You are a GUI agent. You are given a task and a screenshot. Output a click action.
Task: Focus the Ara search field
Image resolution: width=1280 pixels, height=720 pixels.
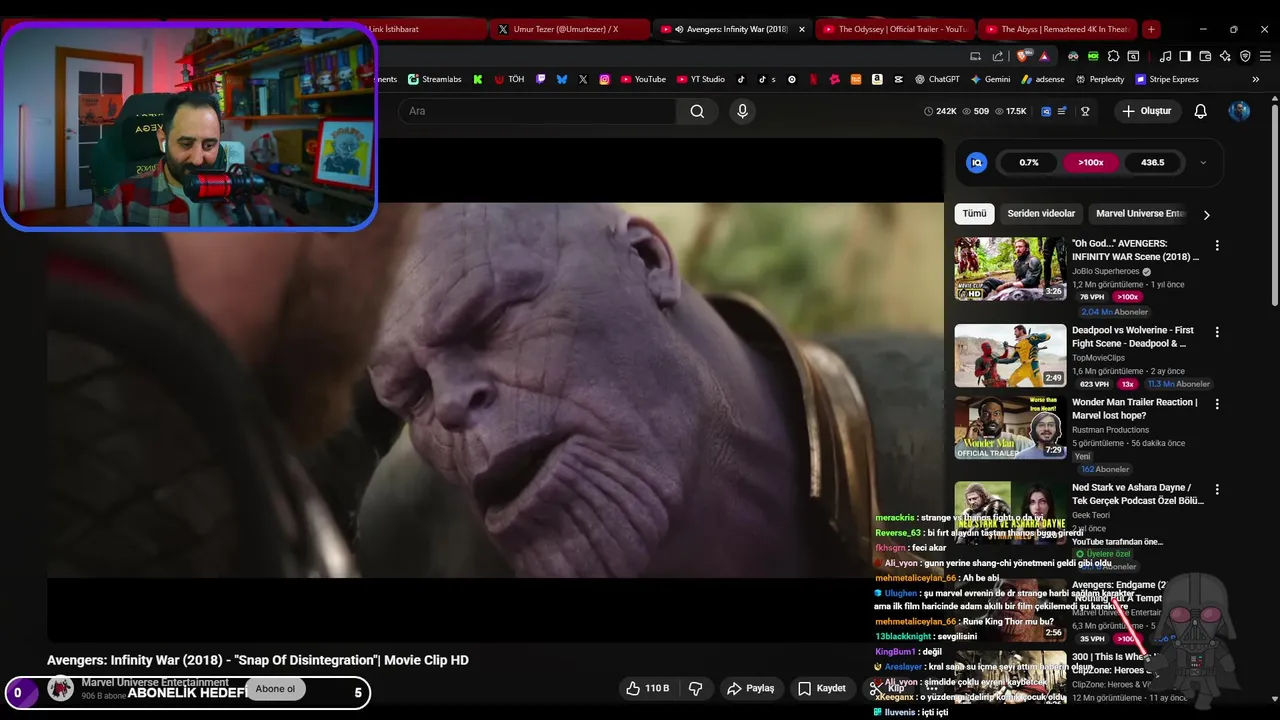[x=537, y=111]
